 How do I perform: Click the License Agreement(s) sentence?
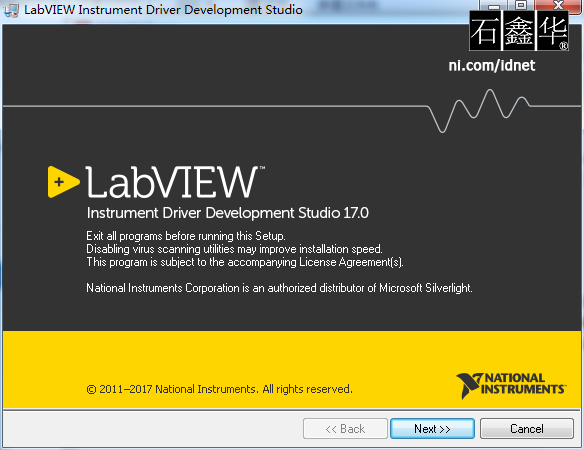(x=245, y=262)
